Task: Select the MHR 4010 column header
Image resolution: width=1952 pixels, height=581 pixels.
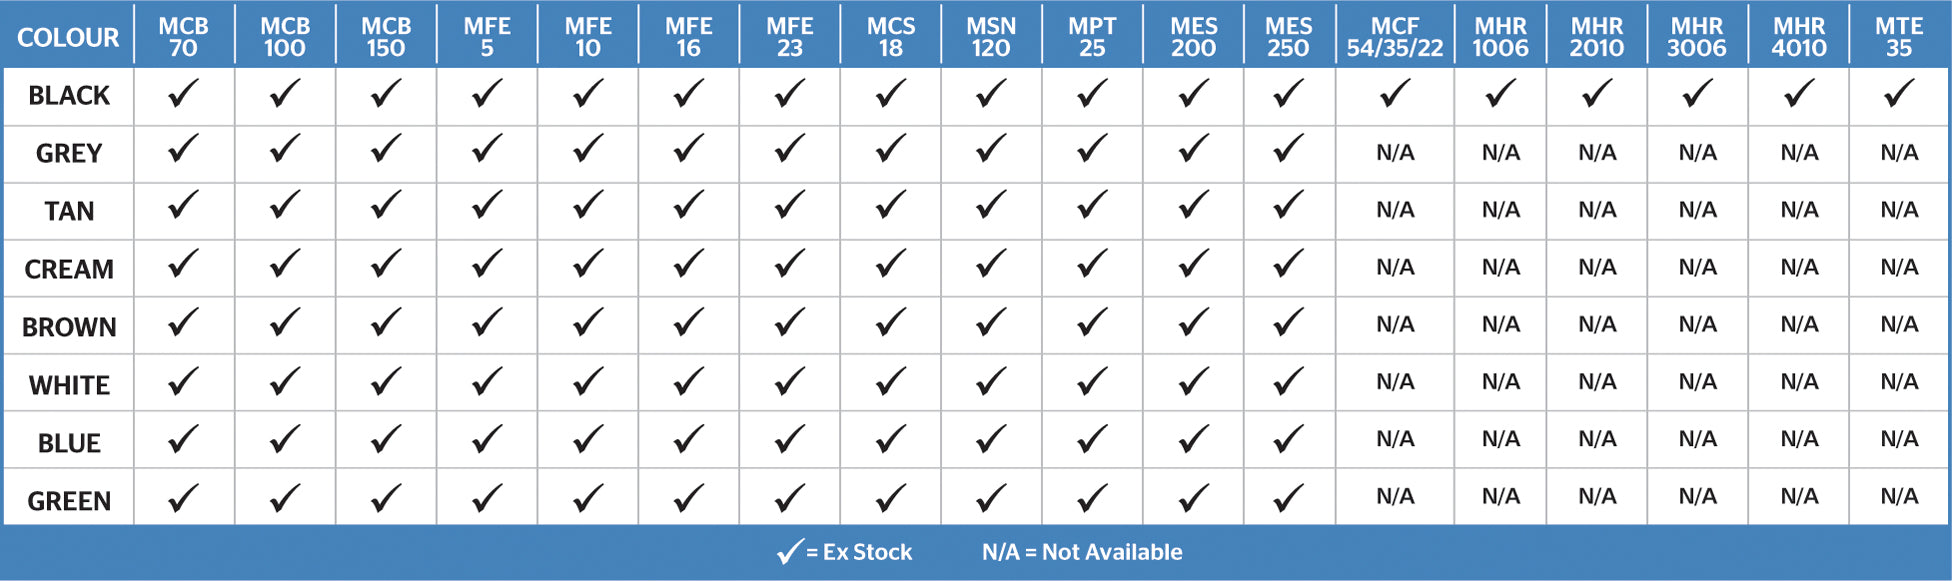Action: [1798, 37]
